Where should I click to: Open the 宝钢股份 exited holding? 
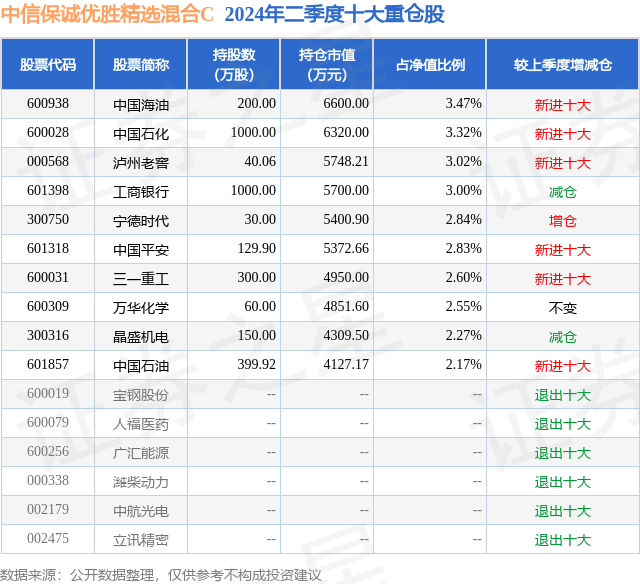pyautogui.click(x=141, y=395)
